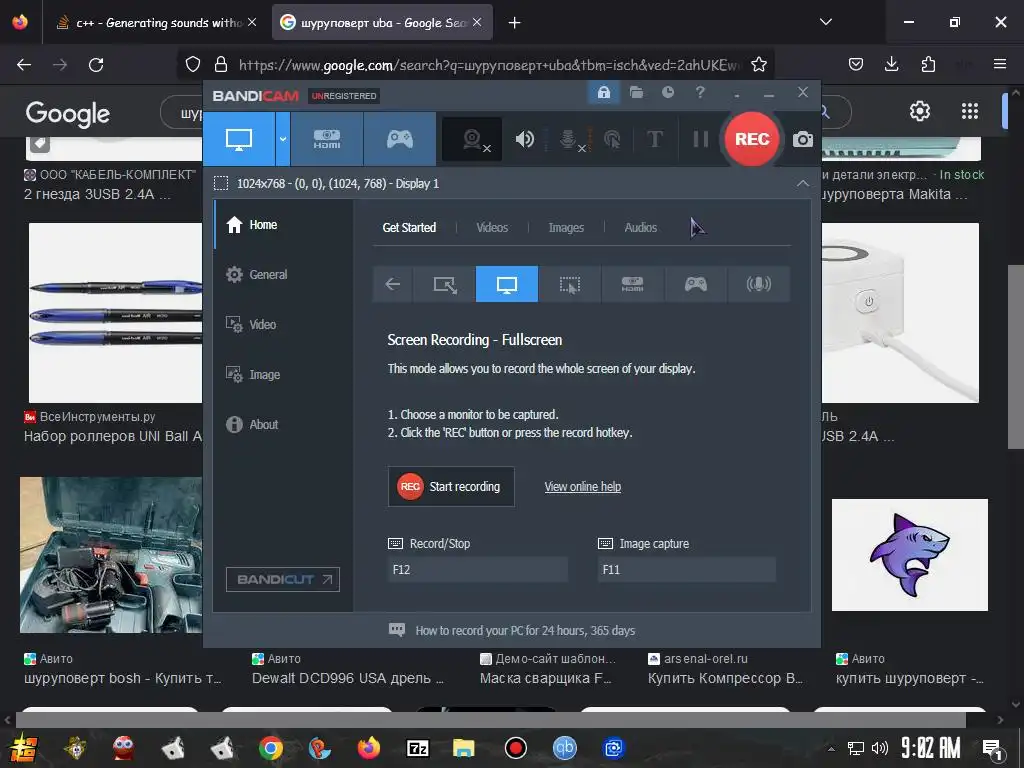
Task: Click Start recording button
Action: pyautogui.click(x=451, y=487)
